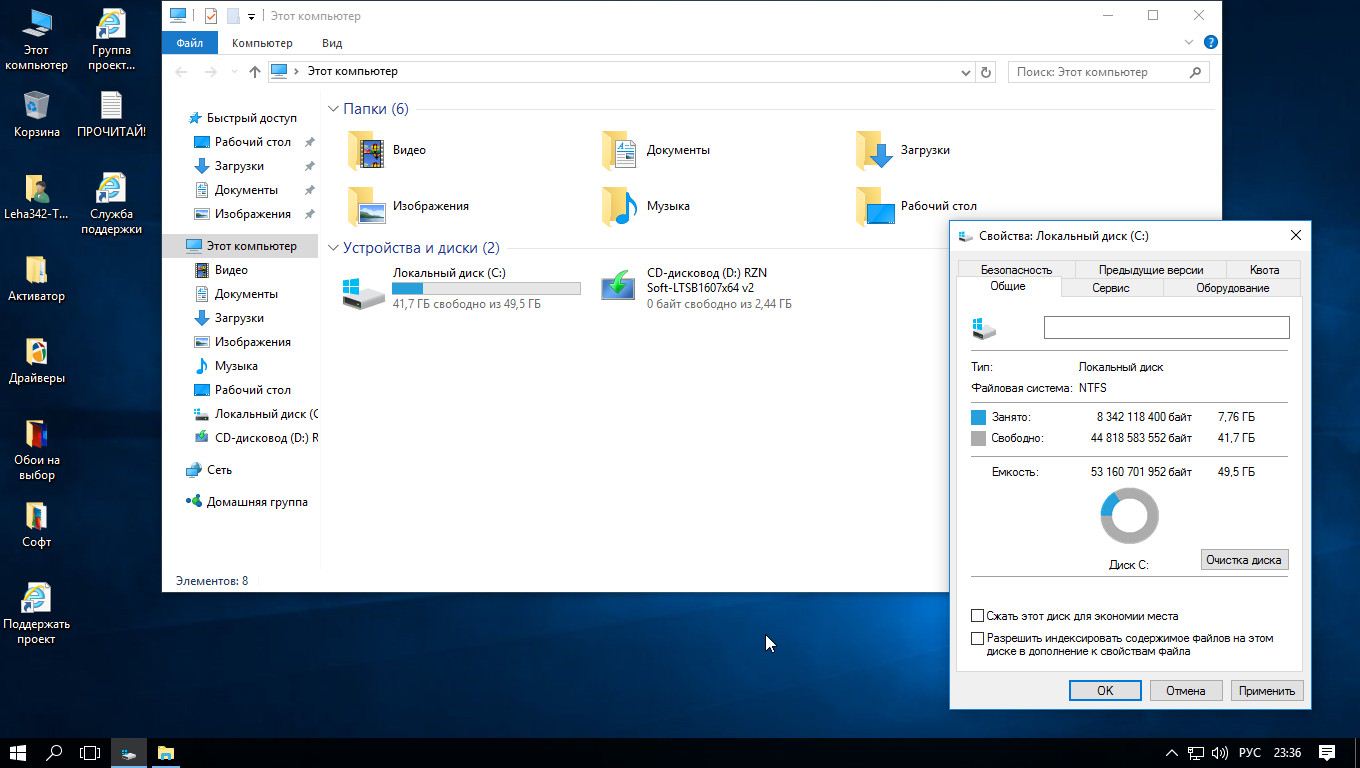Viewport: 1360px width, 768px height.
Task: Click the disk label name field
Action: point(1166,327)
